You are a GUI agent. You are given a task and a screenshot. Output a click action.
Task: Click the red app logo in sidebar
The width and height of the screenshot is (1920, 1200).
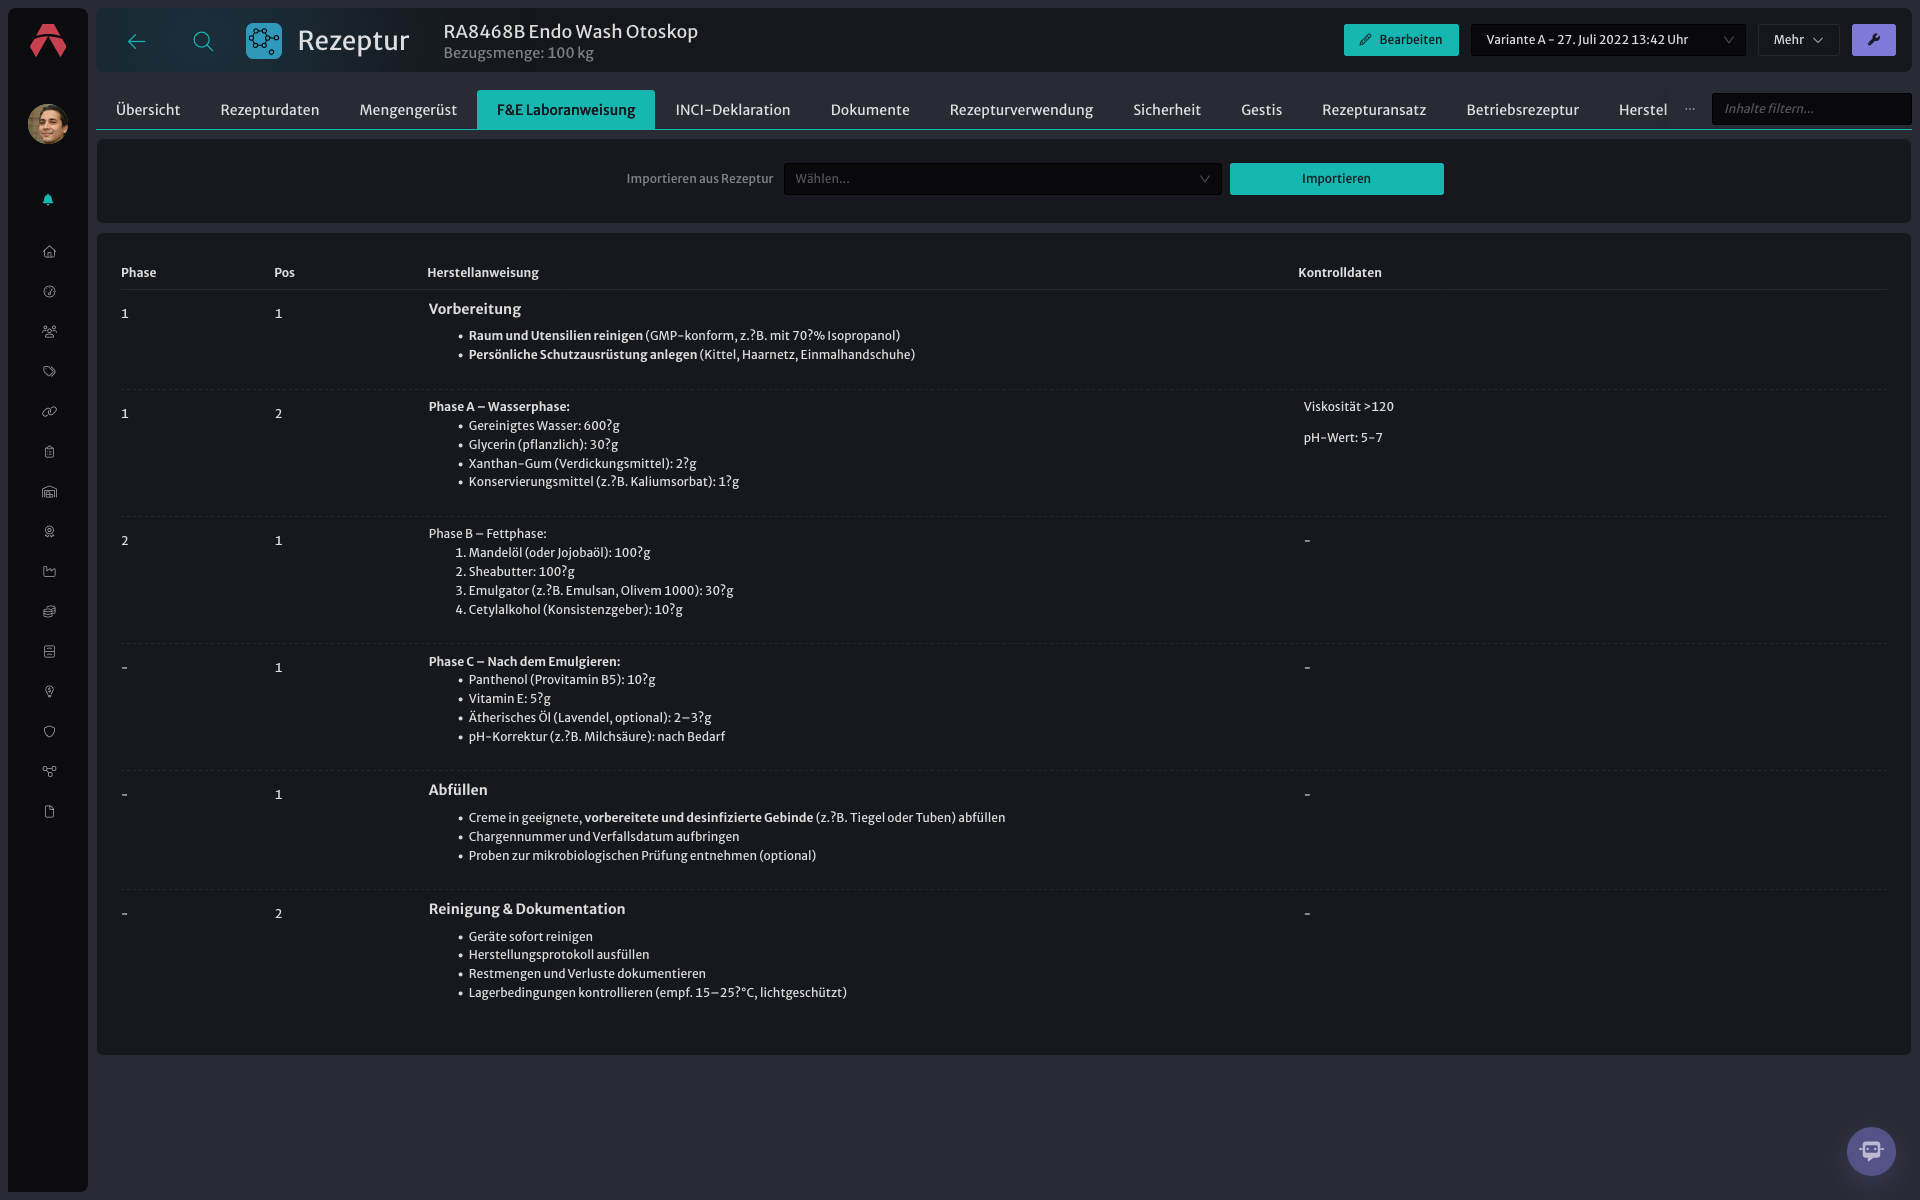click(x=48, y=40)
